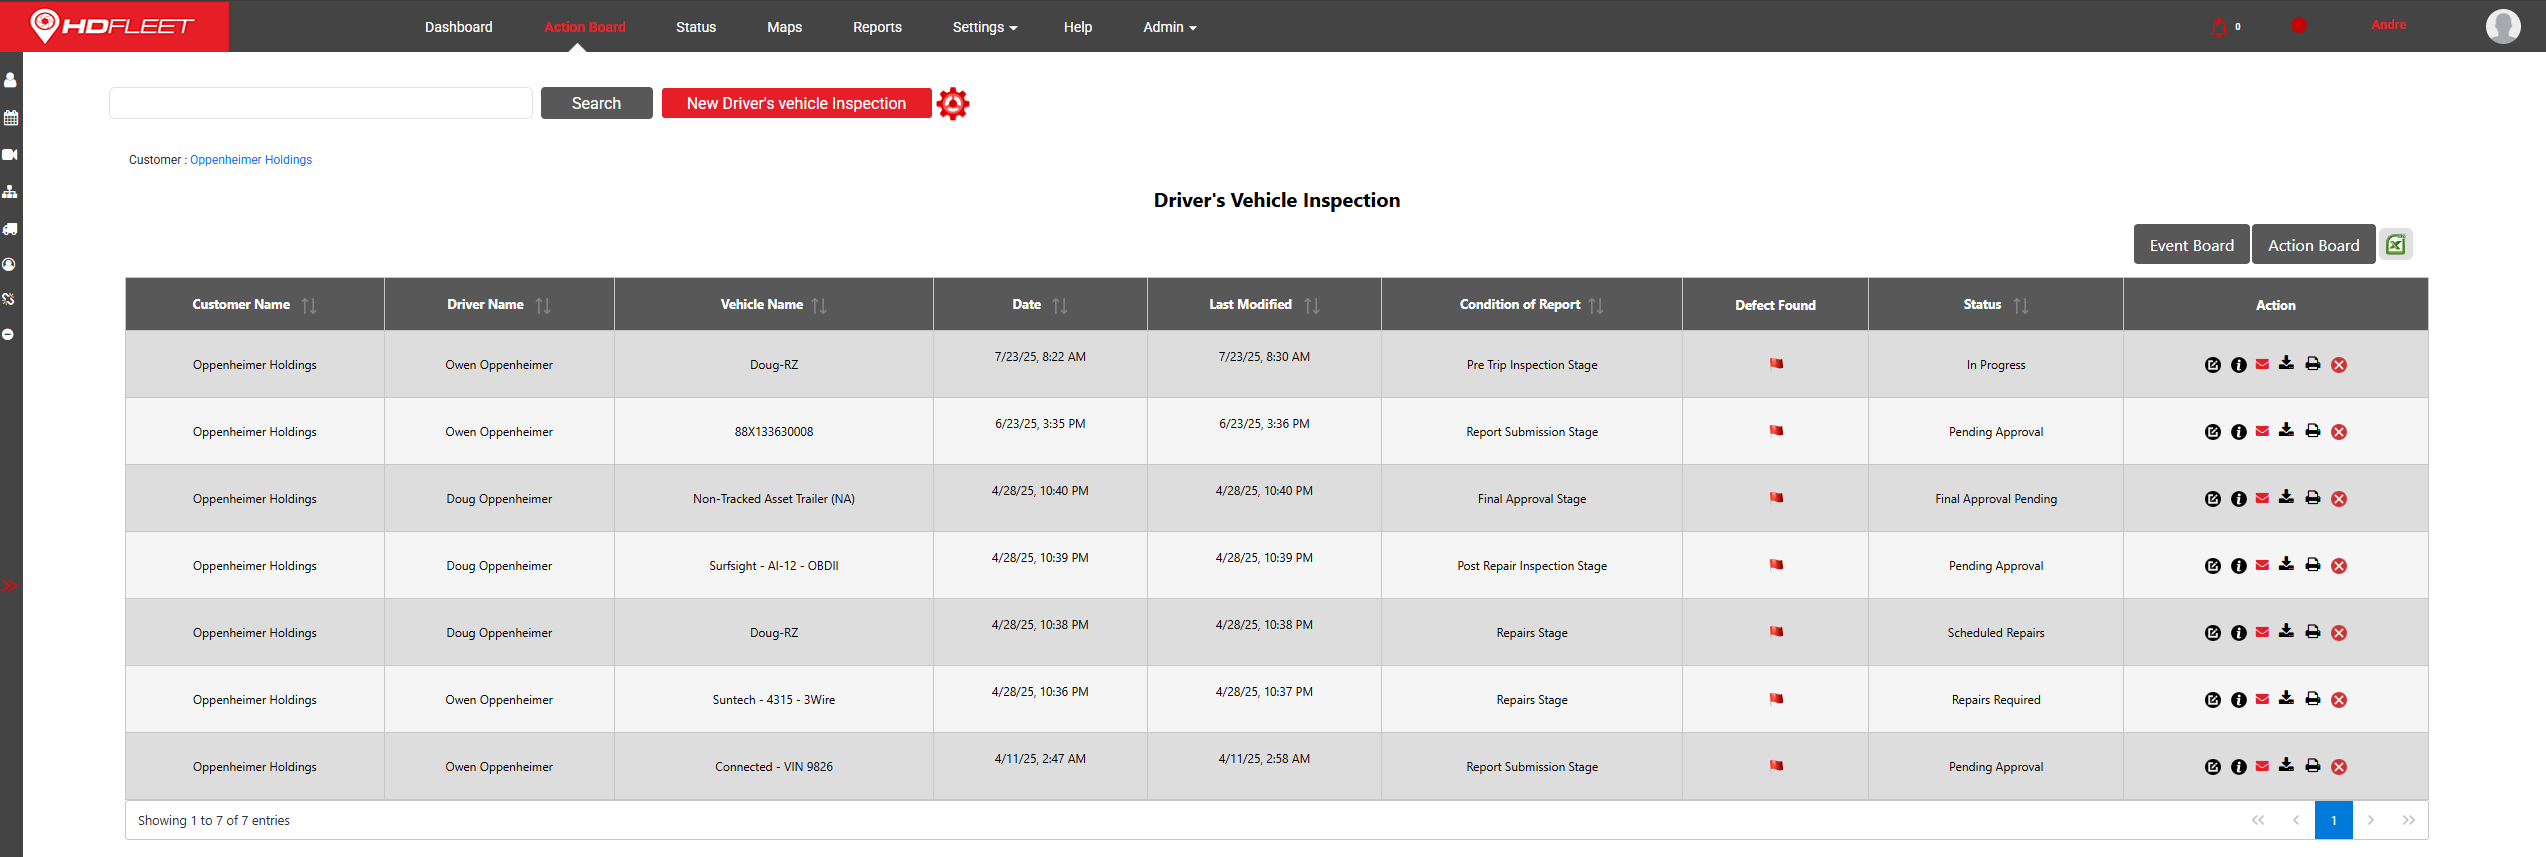The width and height of the screenshot is (2546, 857).
Task: Open the user profile sidebar icon
Action: tap(10, 80)
